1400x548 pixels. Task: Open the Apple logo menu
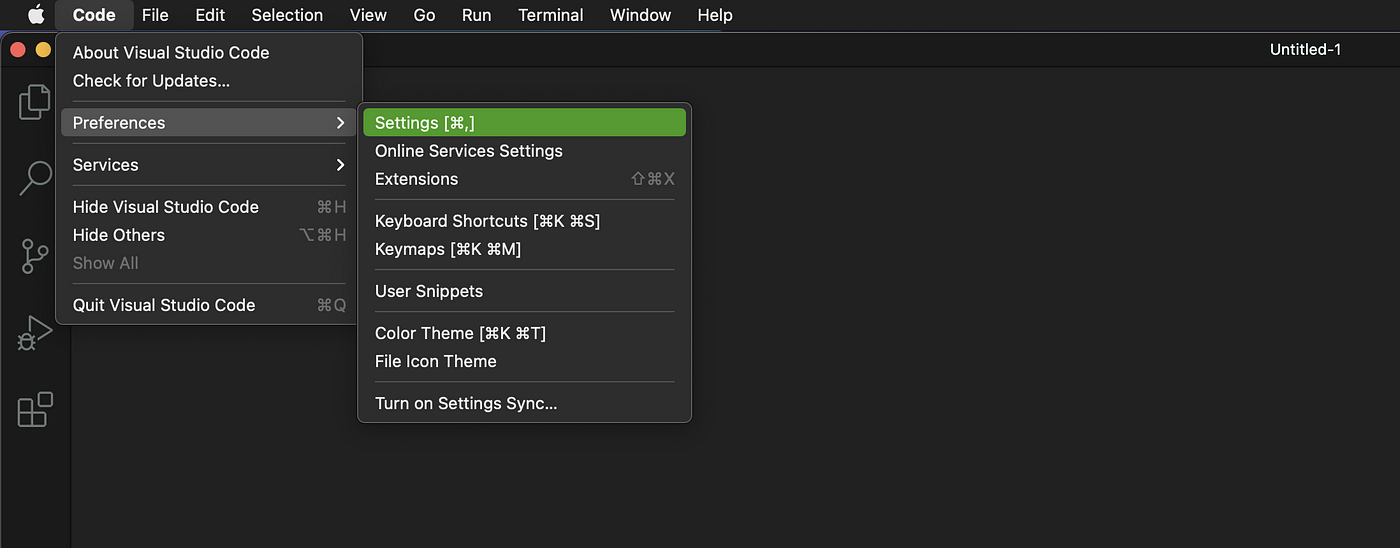coord(36,15)
